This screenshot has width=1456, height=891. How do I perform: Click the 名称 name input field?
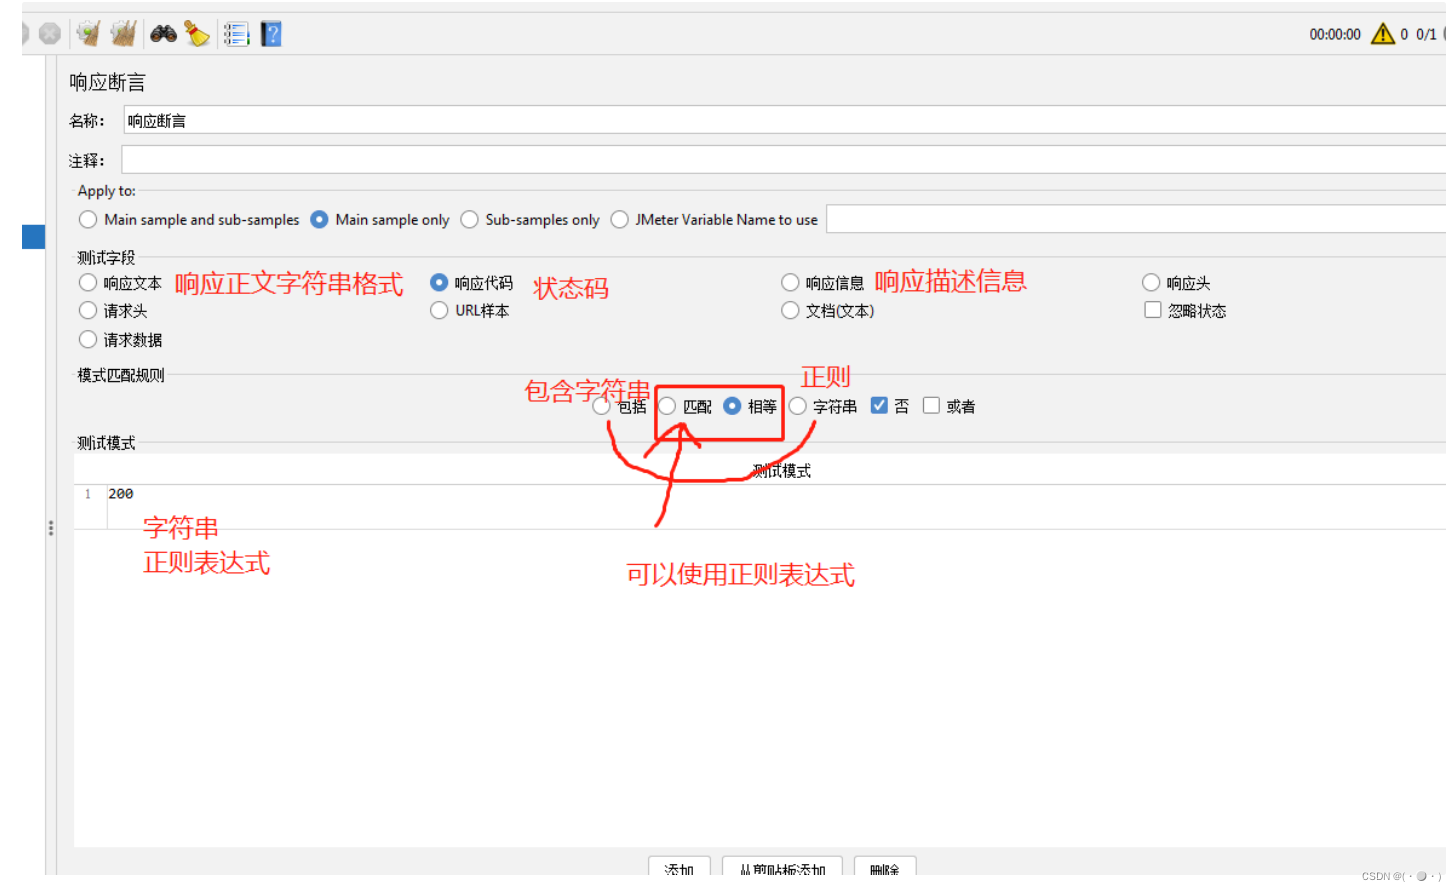pyautogui.click(x=784, y=120)
